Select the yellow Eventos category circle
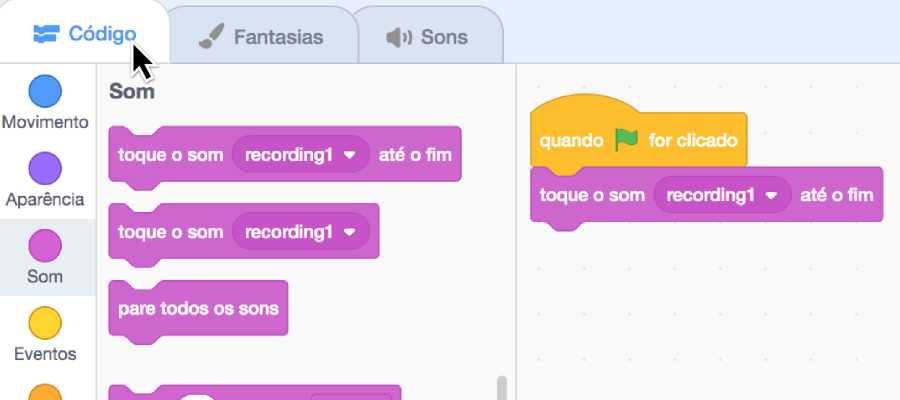Image resolution: width=900 pixels, height=400 pixels. point(45,323)
